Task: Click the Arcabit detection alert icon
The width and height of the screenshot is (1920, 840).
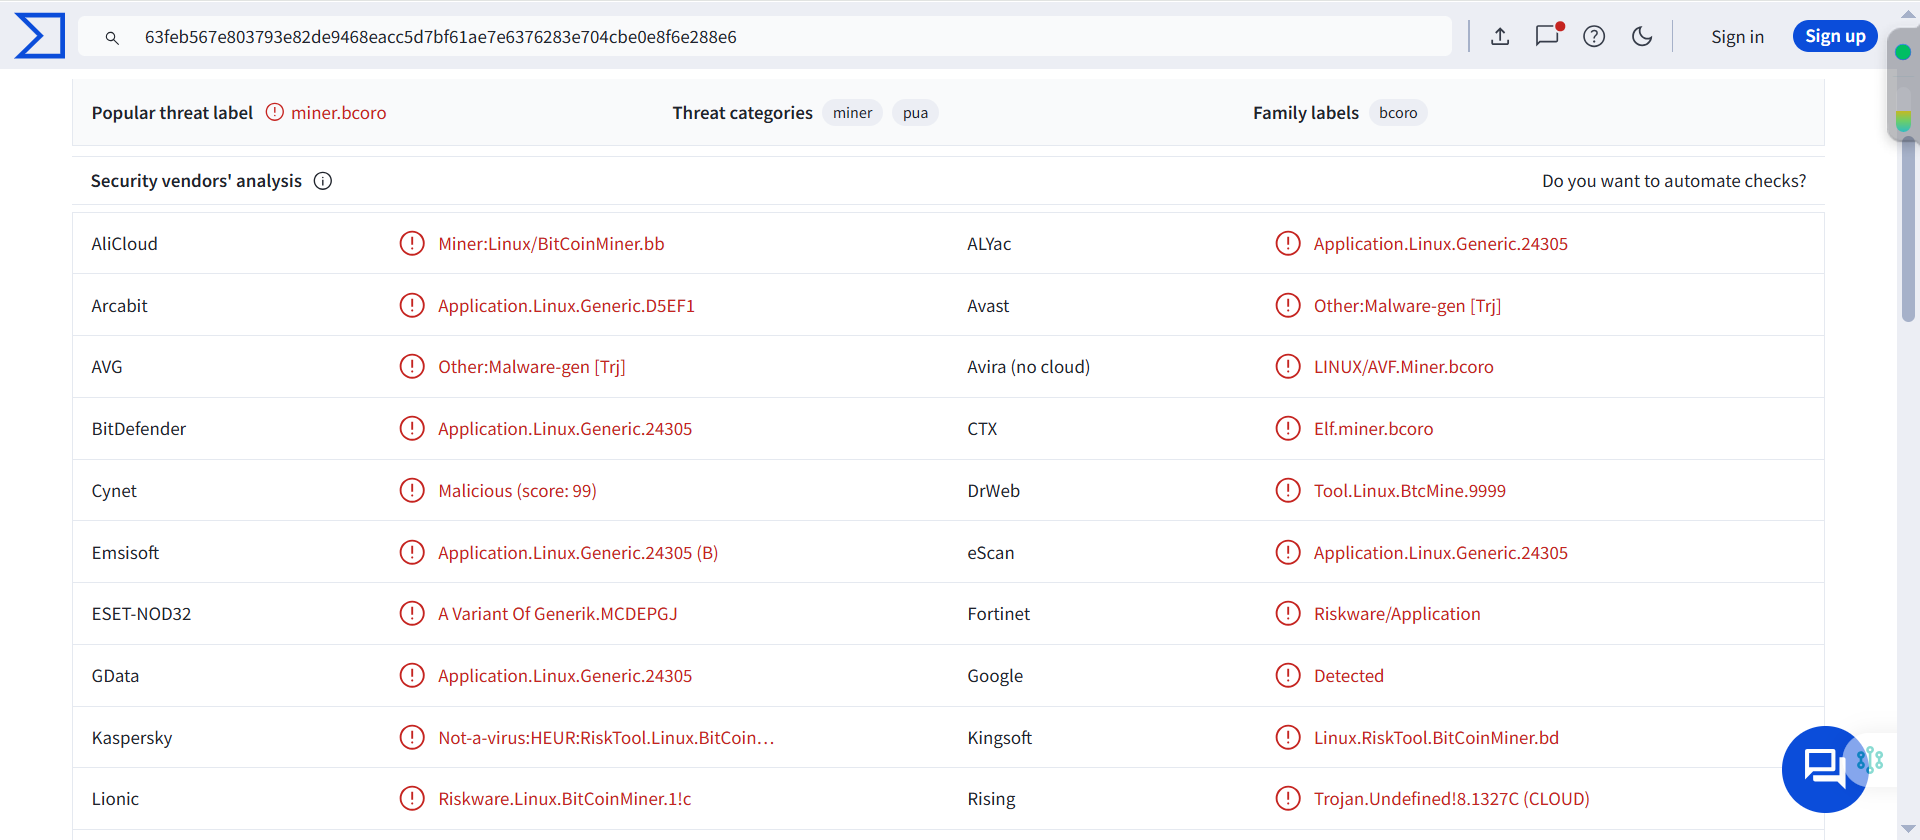Action: (x=412, y=305)
